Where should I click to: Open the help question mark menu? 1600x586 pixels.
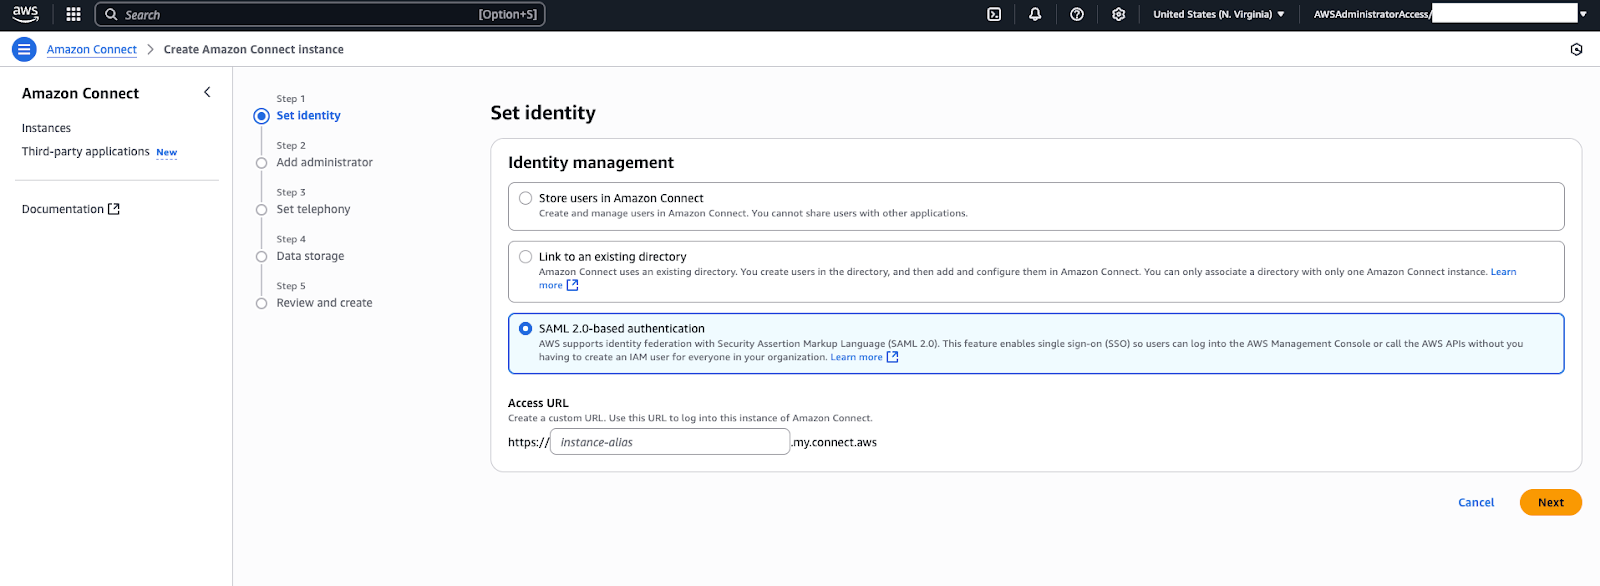click(1077, 14)
